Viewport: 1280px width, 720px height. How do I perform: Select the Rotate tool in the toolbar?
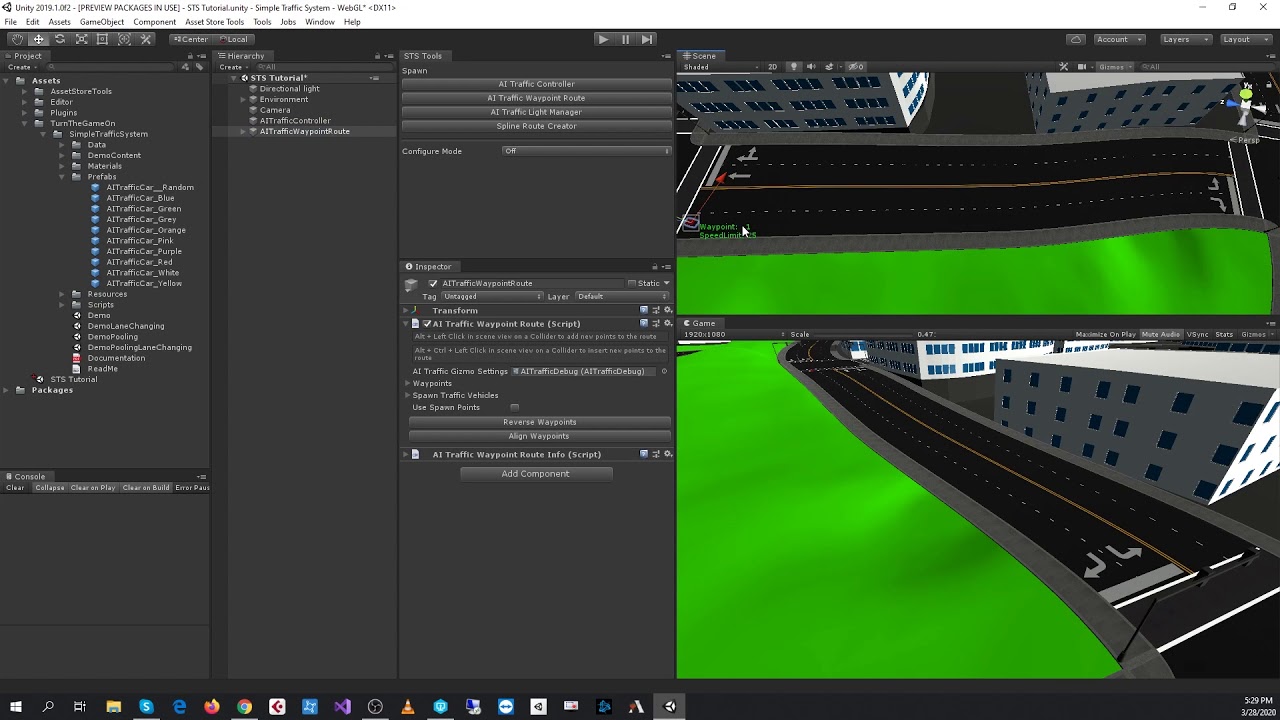click(x=60, y=39)
